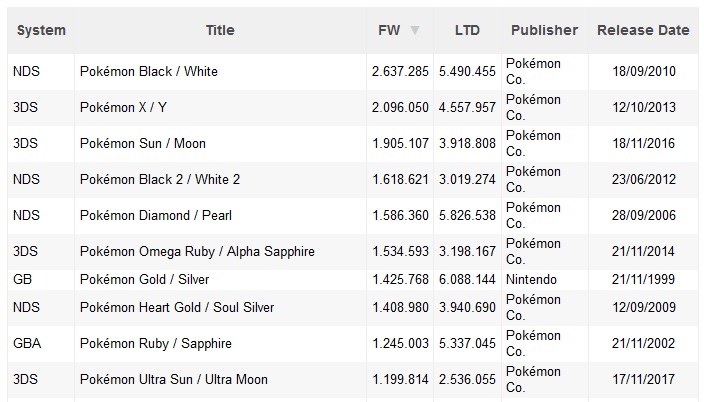Open Pokémon Heart Gold / Soul Silver
The height and width of the screenshot is (402, 704).
[x=177, y=307]
